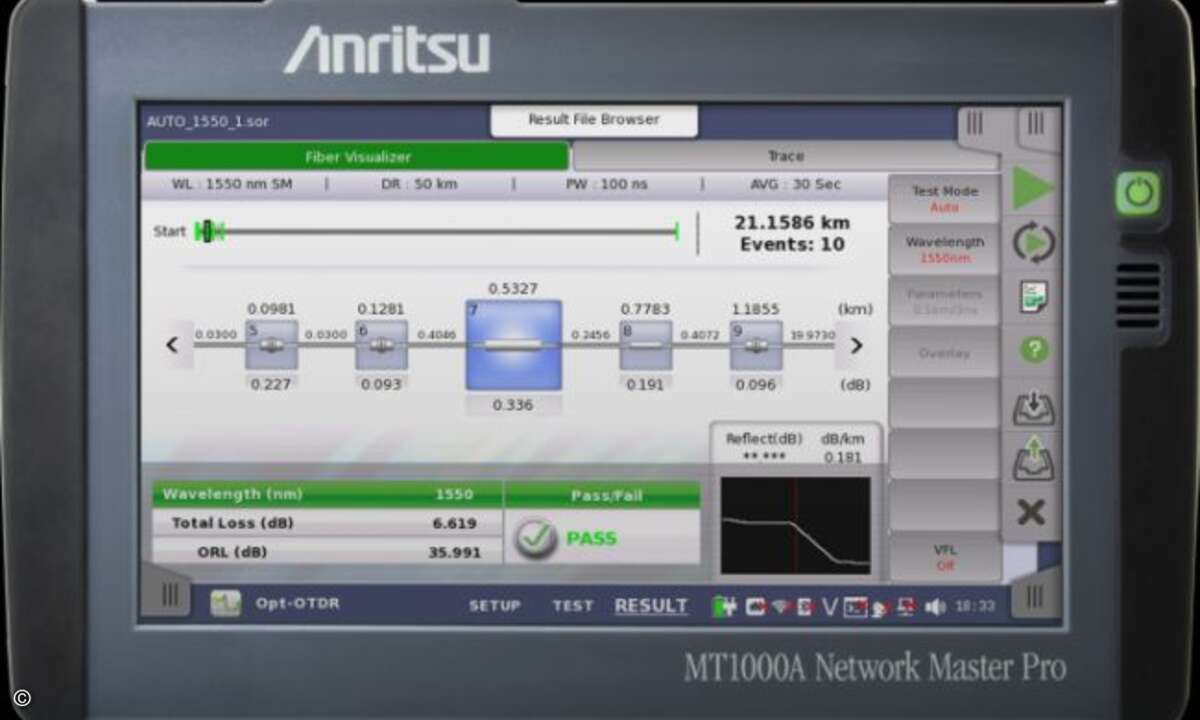Expand the bottom left grip handle
The image size is (1200, 720).
point(169,595)
